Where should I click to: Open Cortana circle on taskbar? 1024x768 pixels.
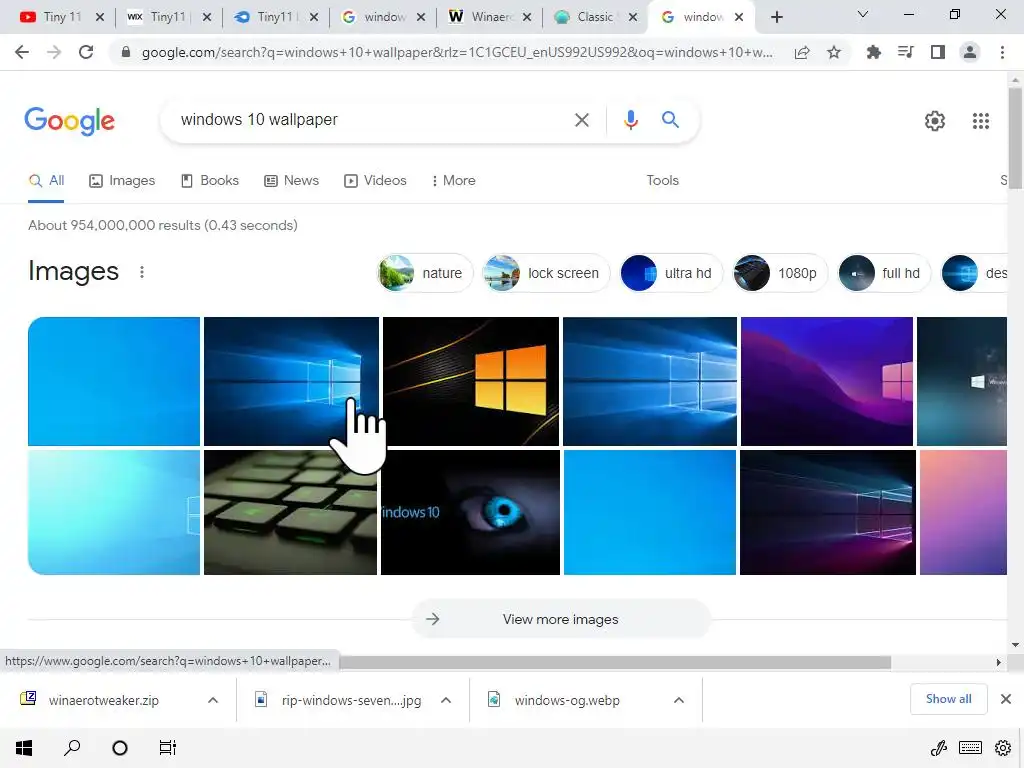click(120, 748)
